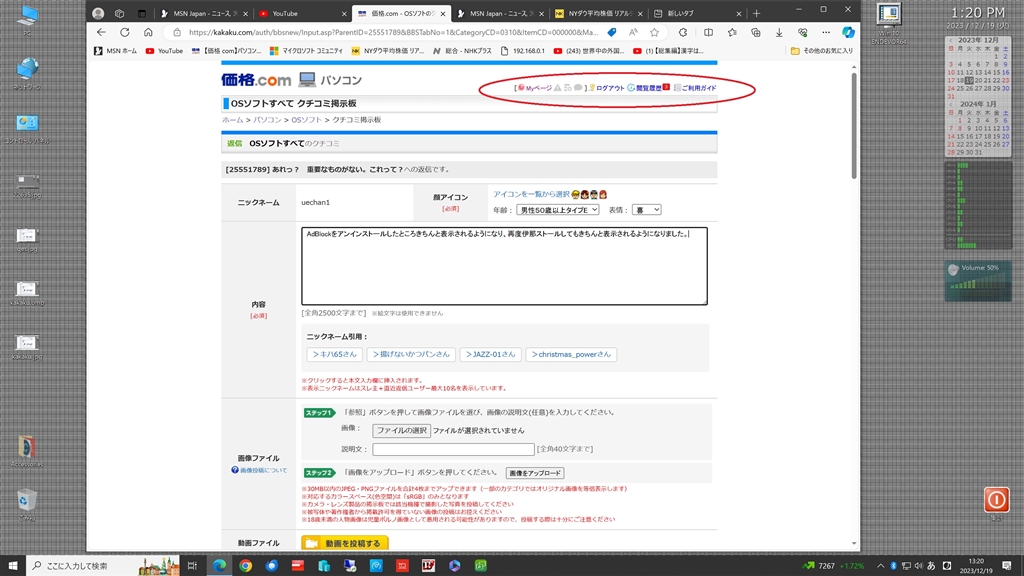Insert nickname quote ＞キハ65さん
This screenshot has width=1024, height=576.
[x=334, y=354]
